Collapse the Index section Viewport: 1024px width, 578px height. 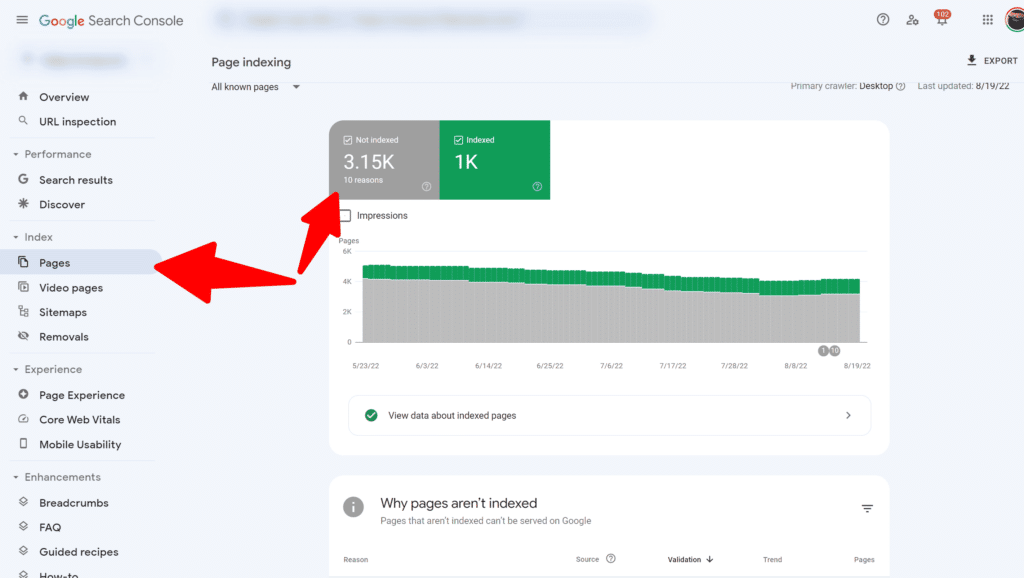pyautogui.click(x=16, y=237)
